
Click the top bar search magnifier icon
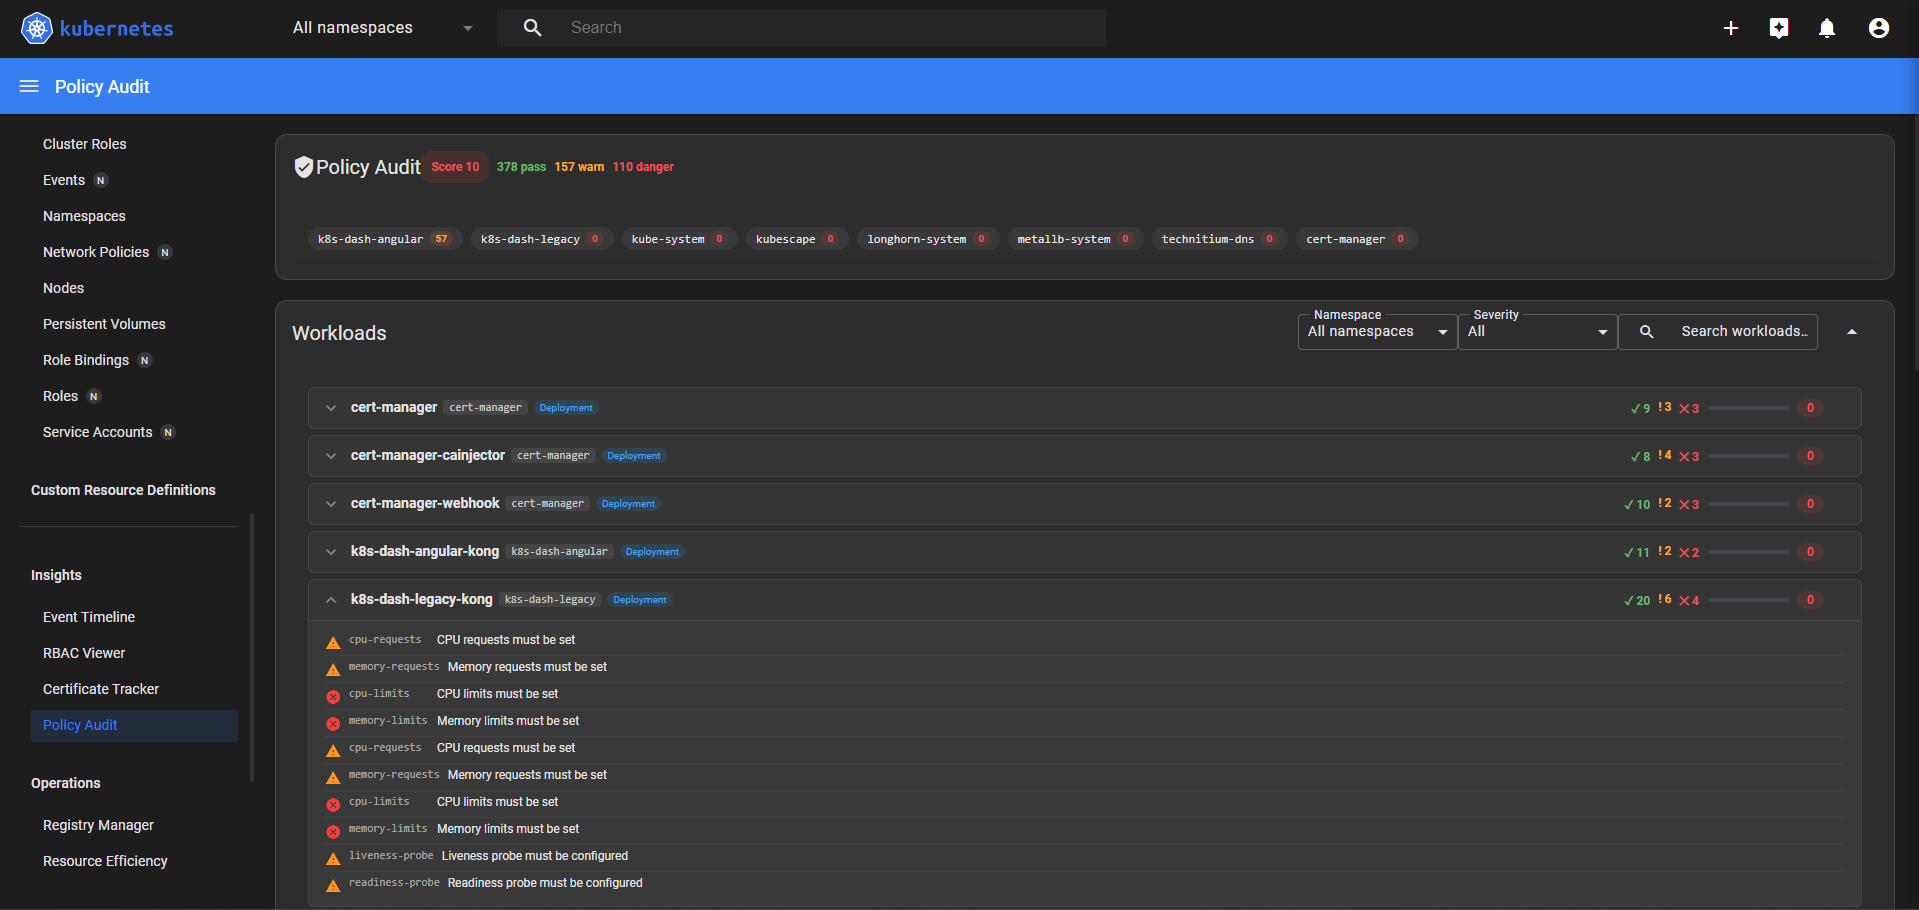point(533,28)
